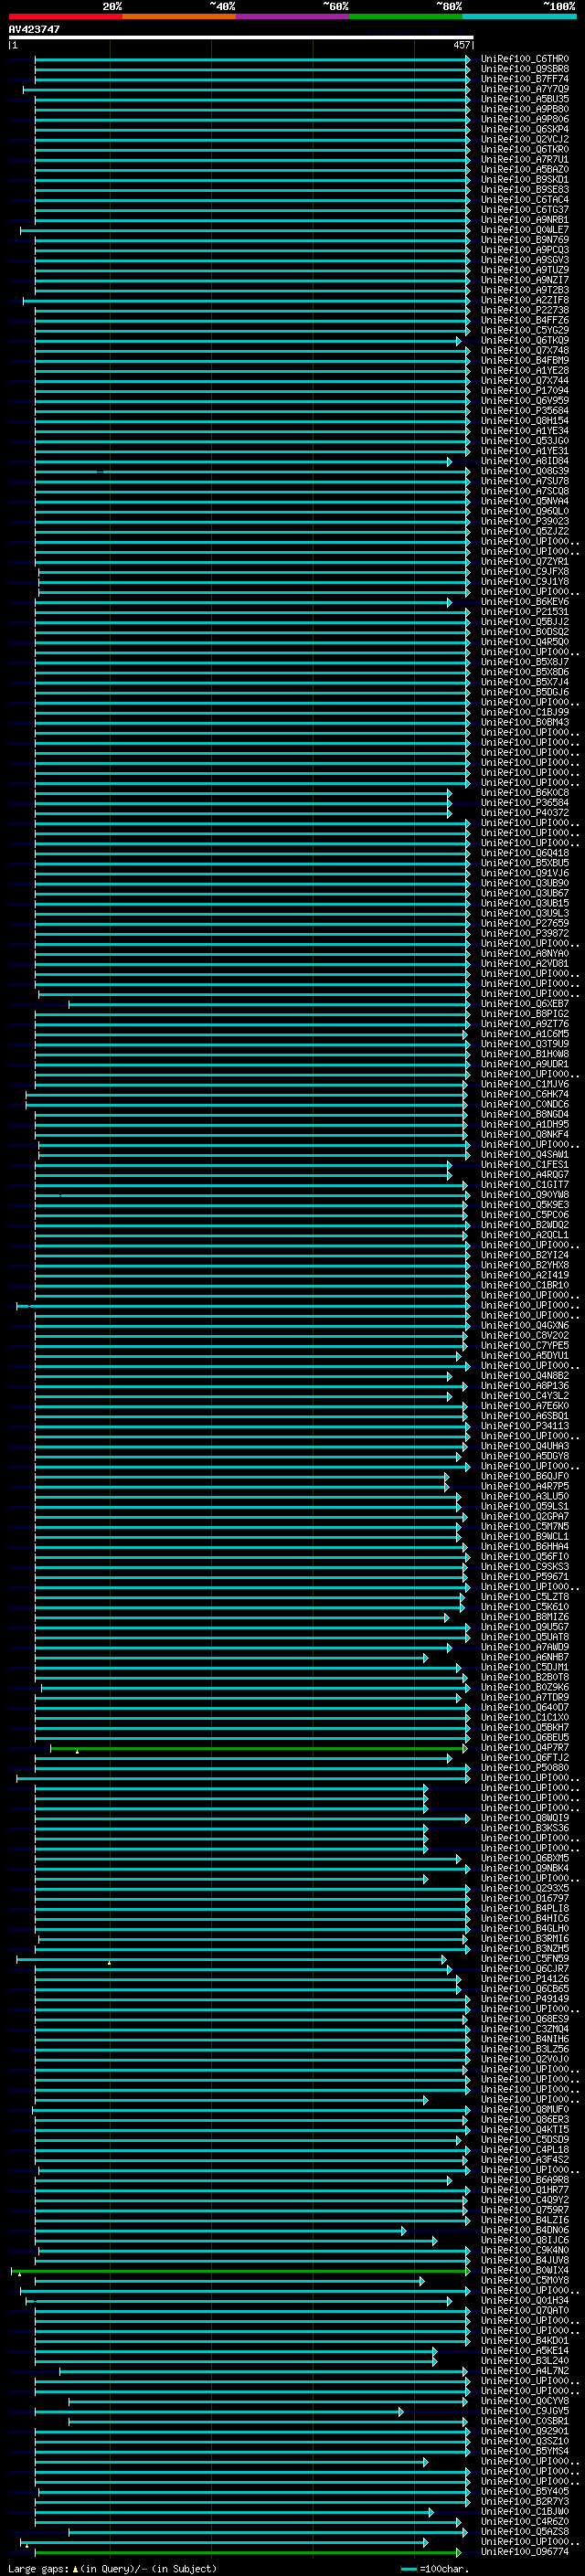Screen dimensions: 585x2576
Task: Click the purple ~60% identity color segment
Action: tap(292, 16)
